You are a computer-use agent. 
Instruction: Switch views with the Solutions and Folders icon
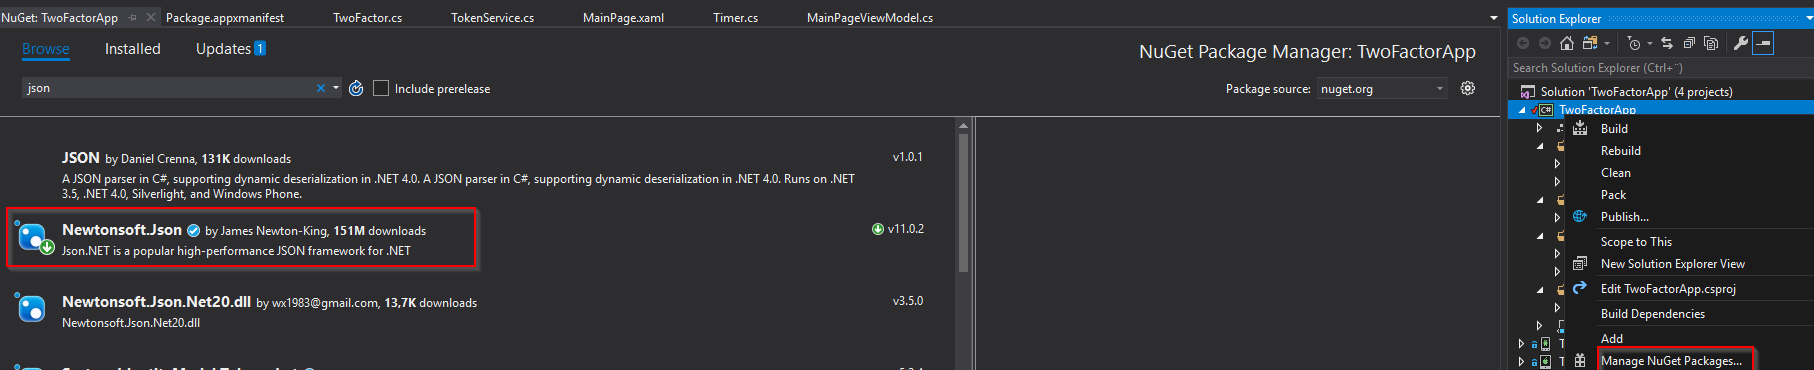click(x=1590, y=43)
